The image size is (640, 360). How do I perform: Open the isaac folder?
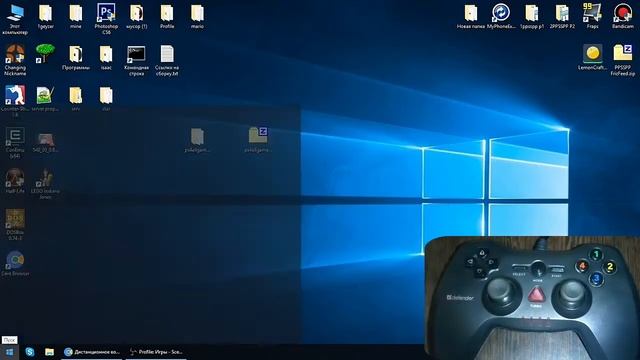[106, 58]
